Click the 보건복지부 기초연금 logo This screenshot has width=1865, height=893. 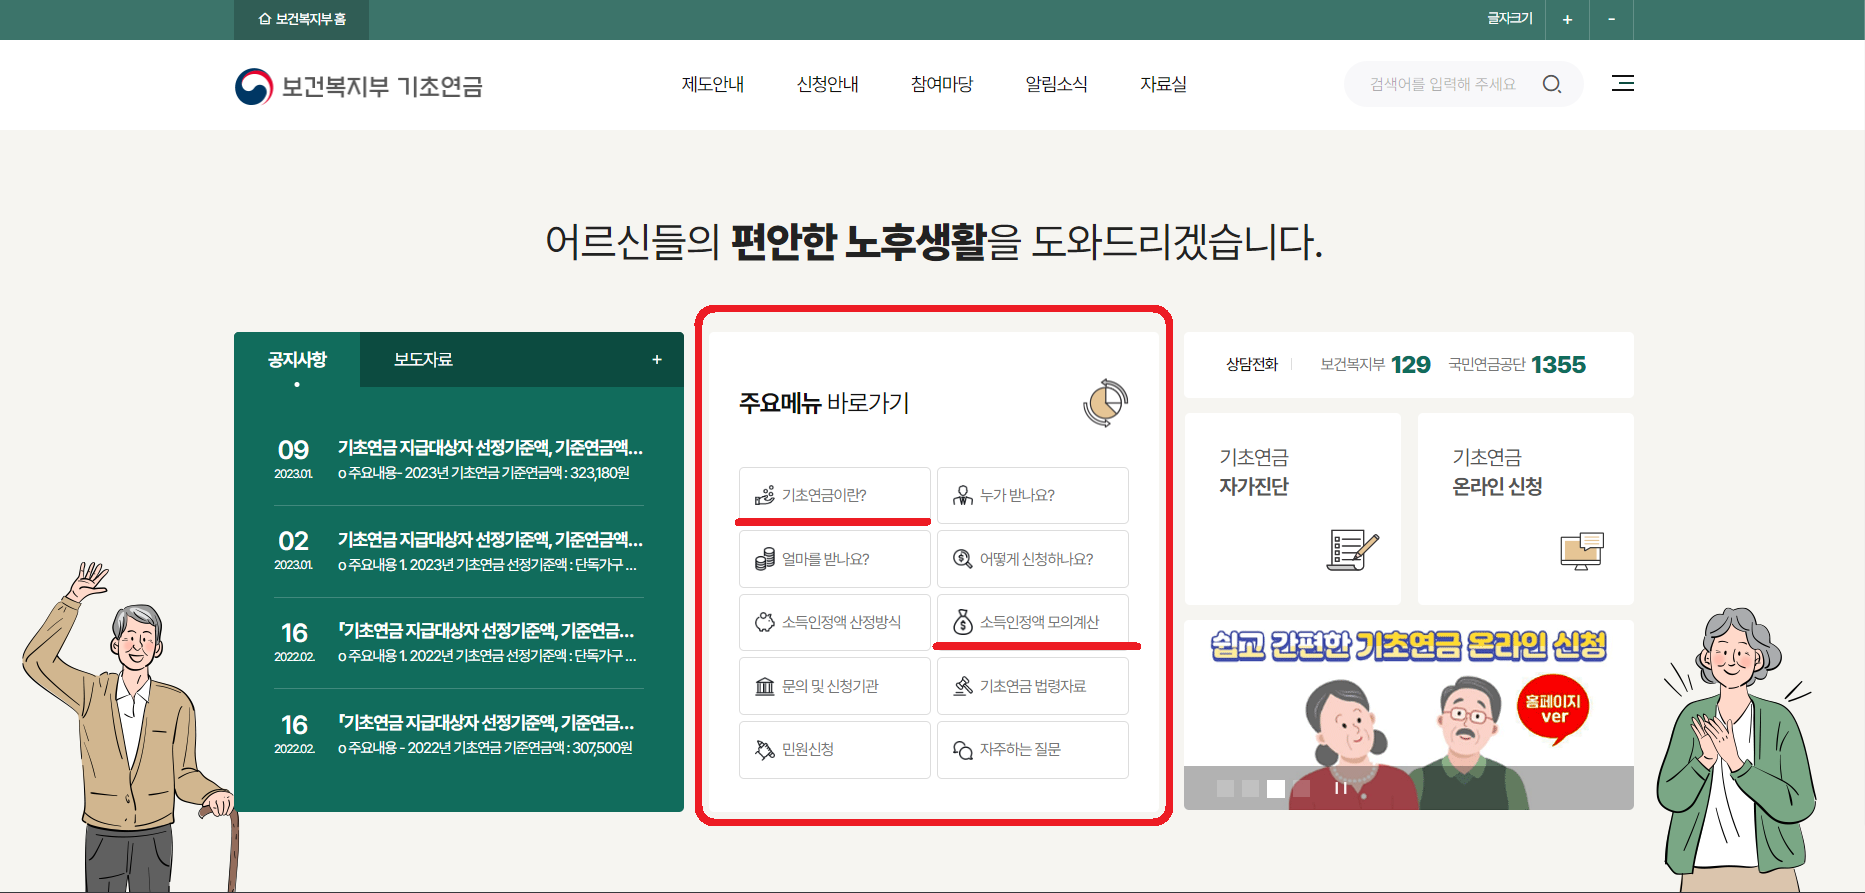tap(359, 86)
